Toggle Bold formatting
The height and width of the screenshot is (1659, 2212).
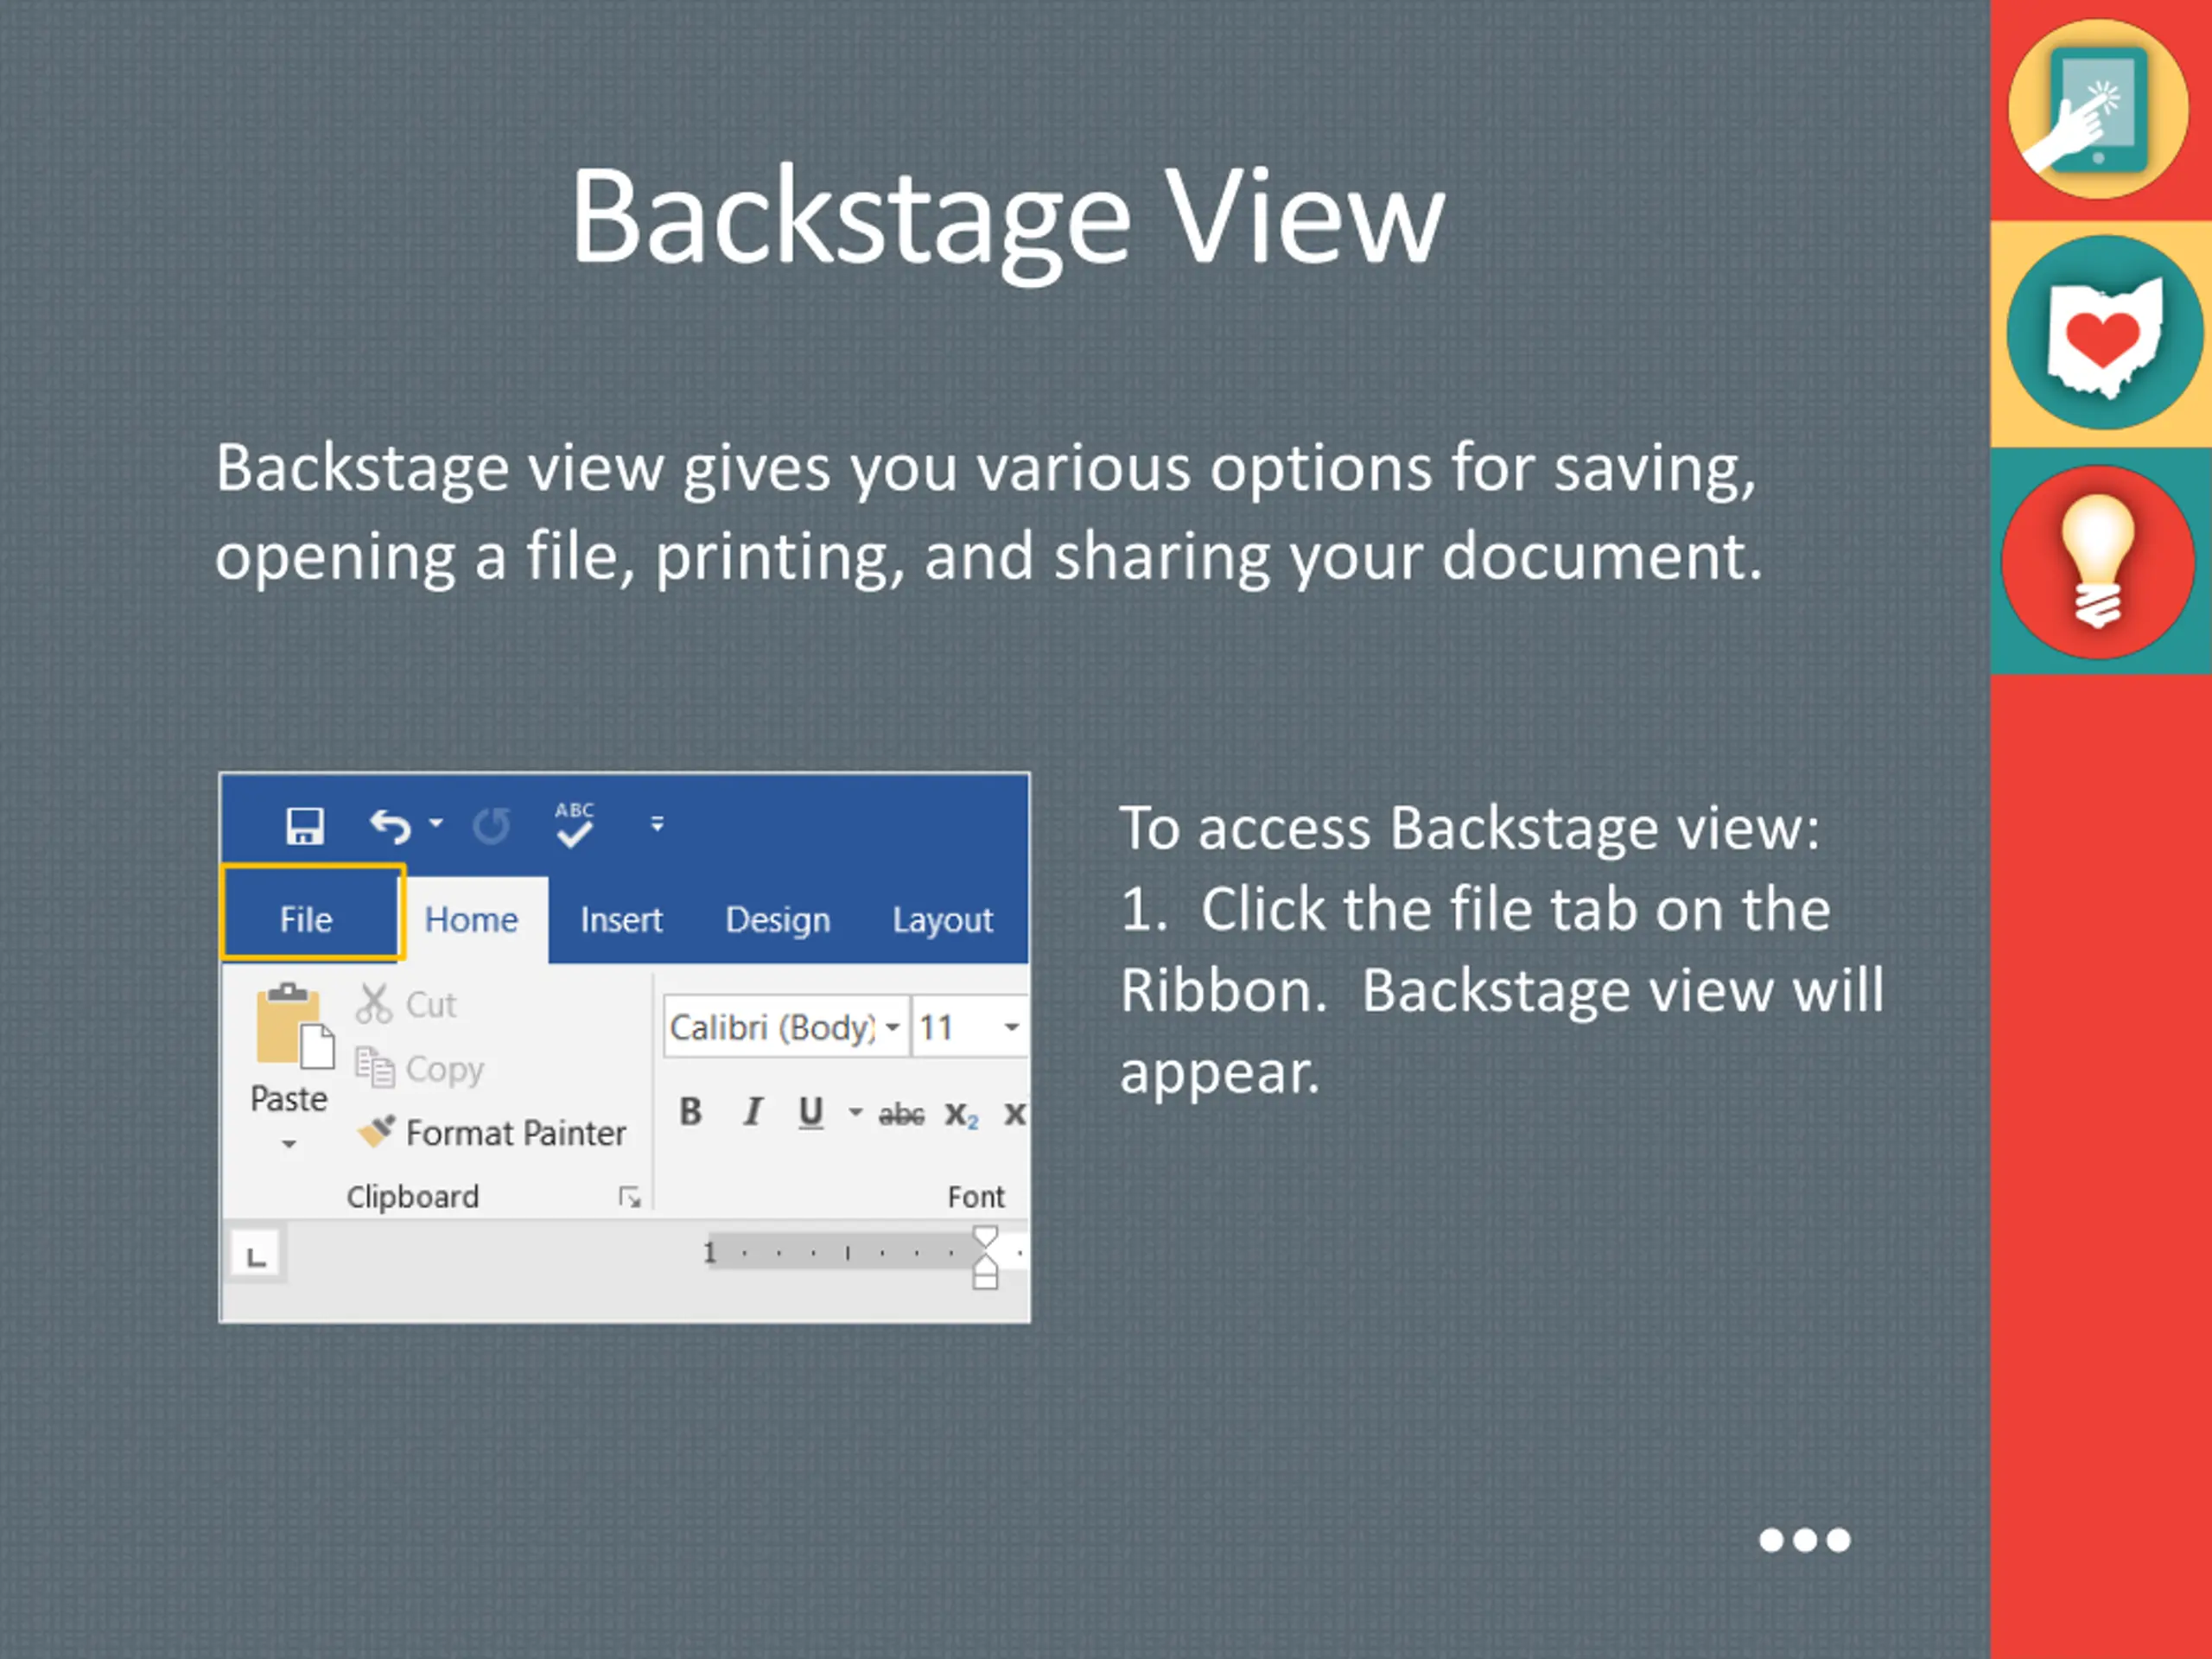coord(690,1112)
